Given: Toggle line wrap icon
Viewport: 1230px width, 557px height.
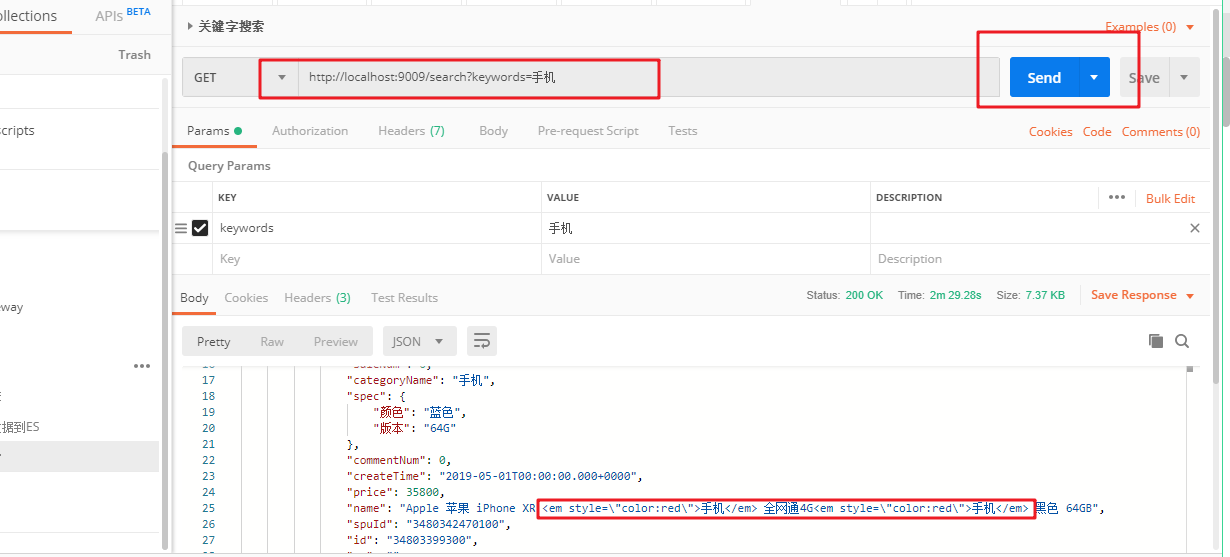Looking at the screenshot, I should (x=482, y=341).
